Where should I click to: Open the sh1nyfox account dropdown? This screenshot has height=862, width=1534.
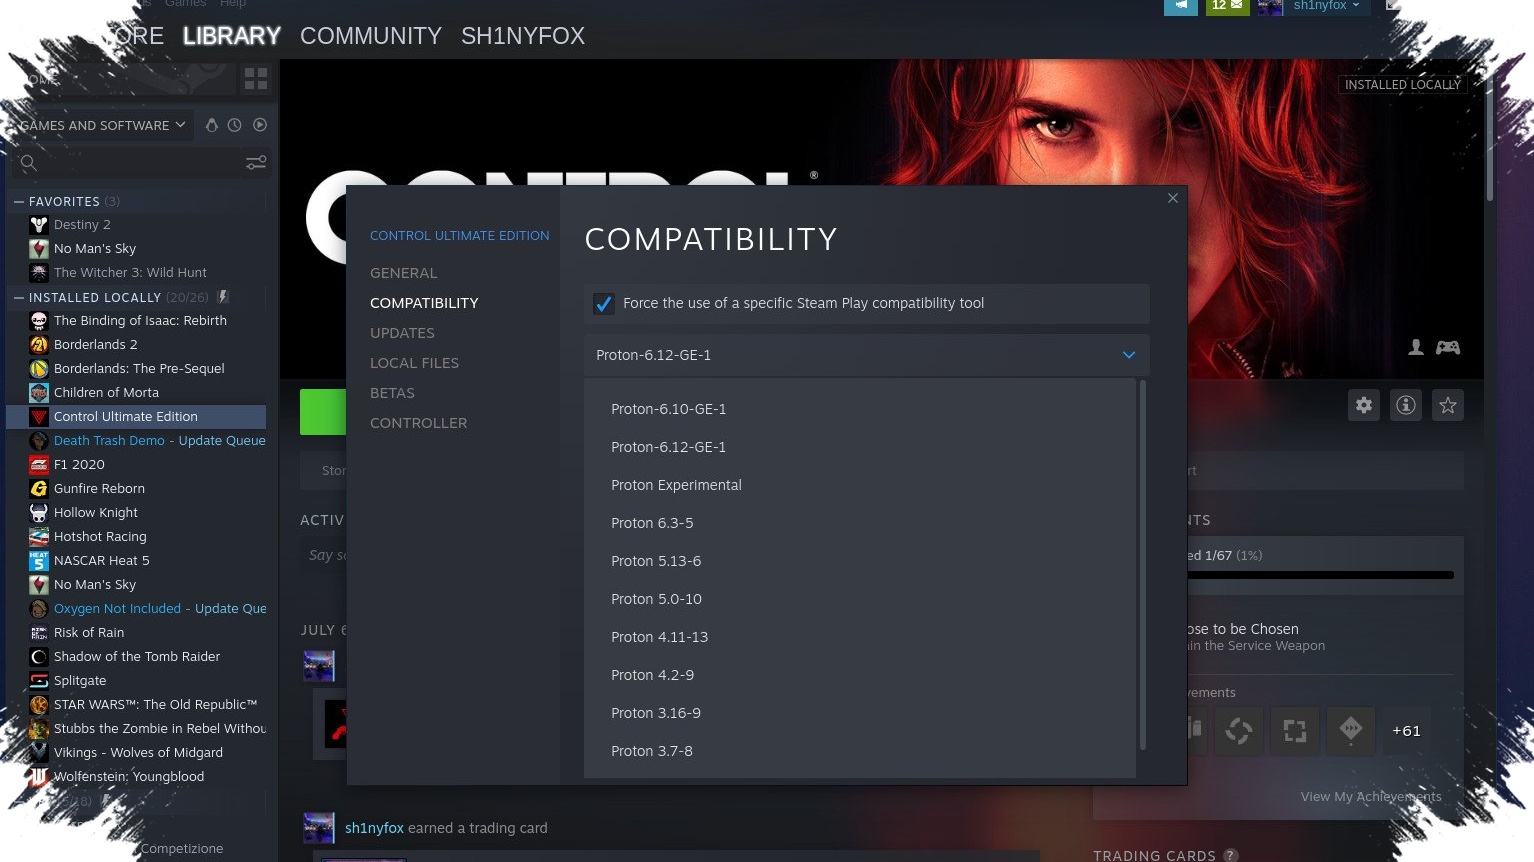point(1325,6)
